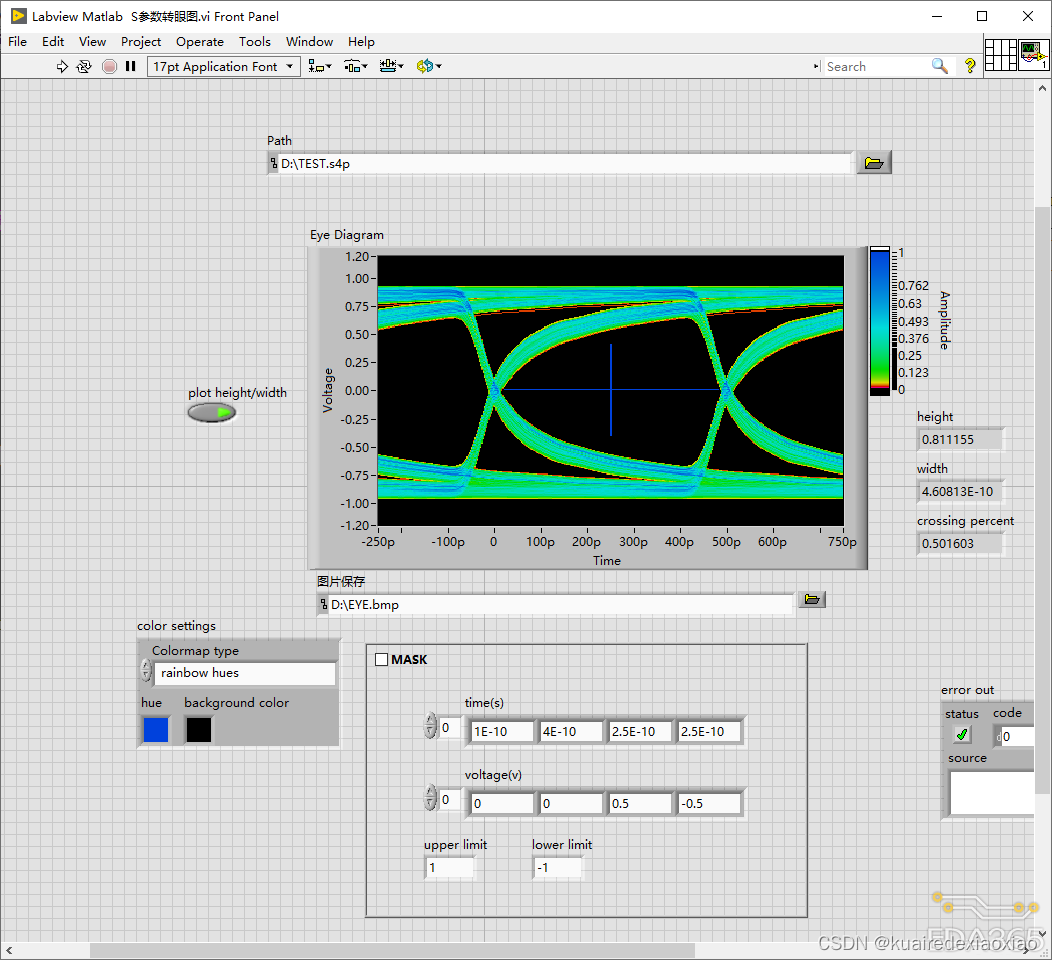
Task: Click the Run Continuously button
Action: (84, 66)
